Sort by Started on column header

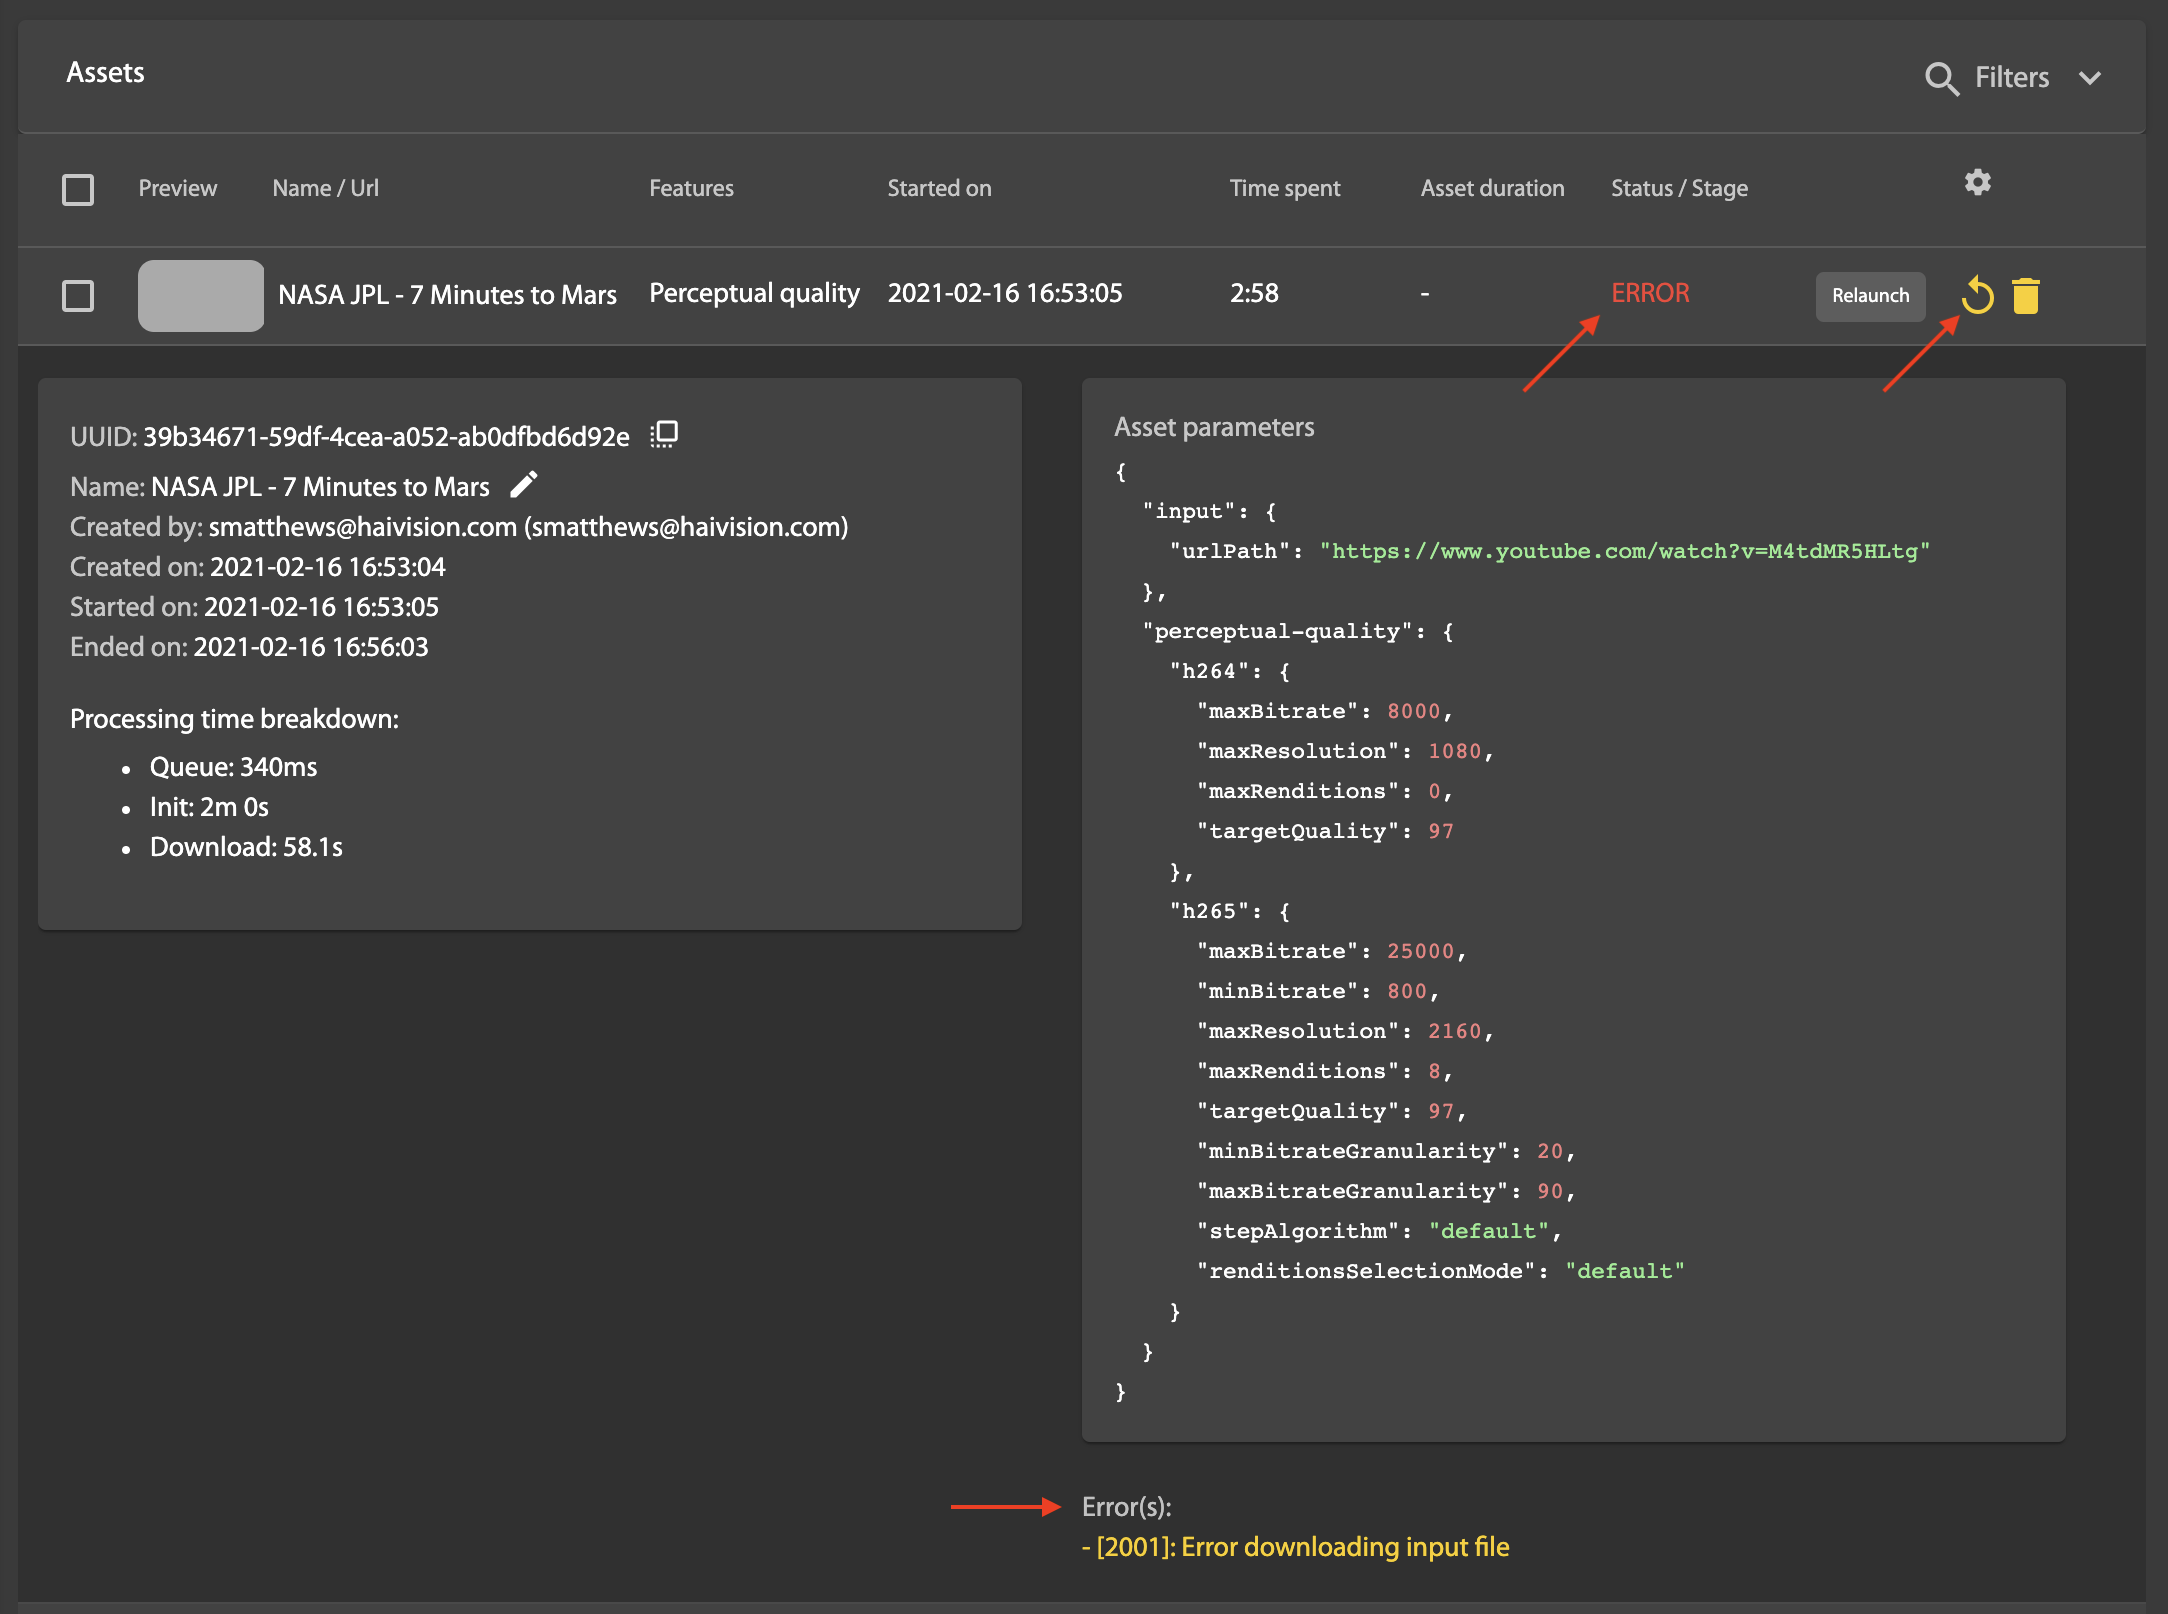click(x=939, y=188)
